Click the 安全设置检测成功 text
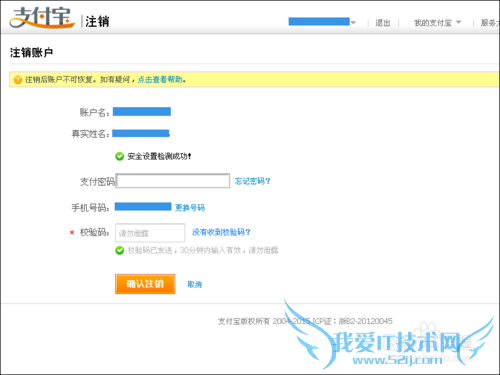 (x=159, y=156)
